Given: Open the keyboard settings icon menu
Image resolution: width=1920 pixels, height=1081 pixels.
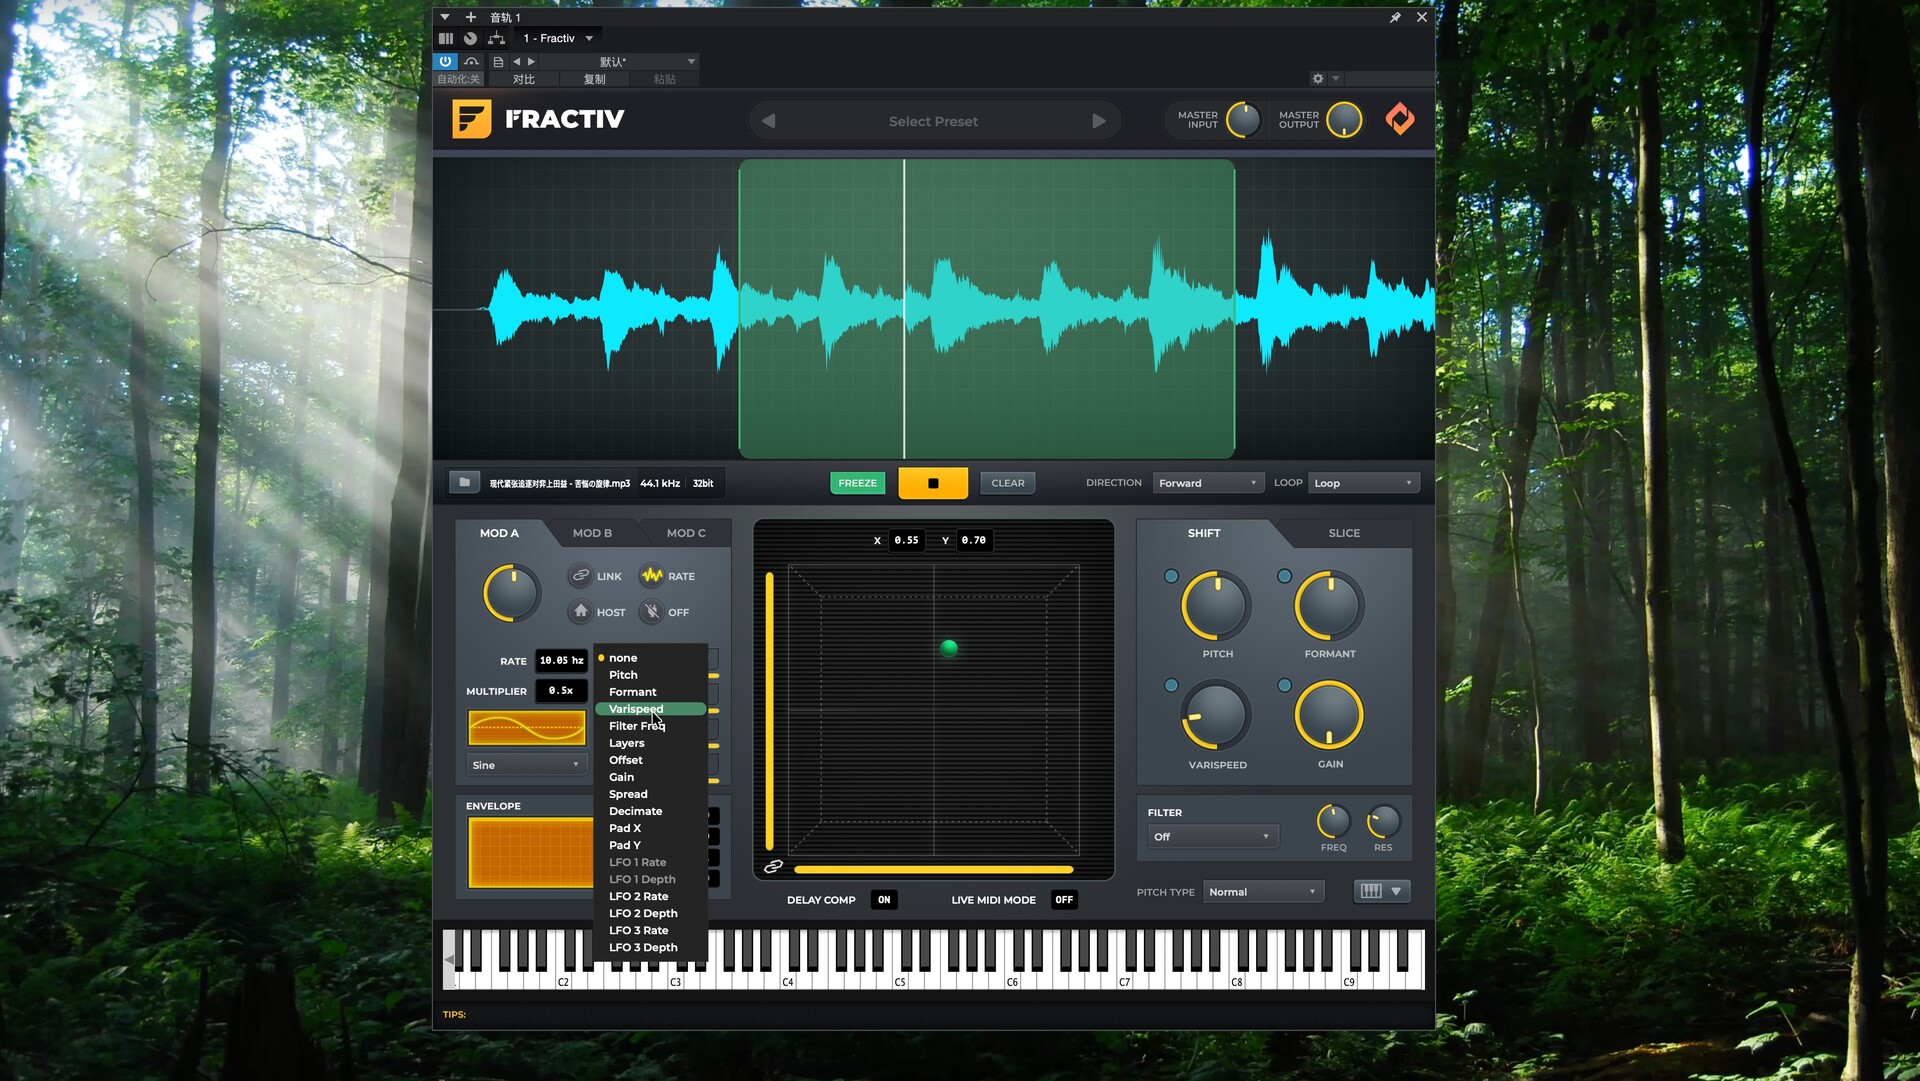Looking at the screenshot, I should pos(1381,891).
